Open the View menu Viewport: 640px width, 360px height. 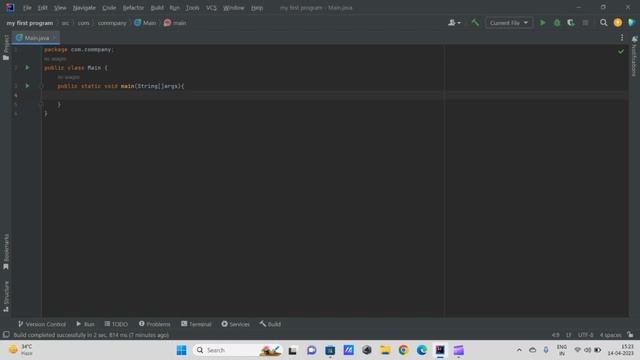60,8
